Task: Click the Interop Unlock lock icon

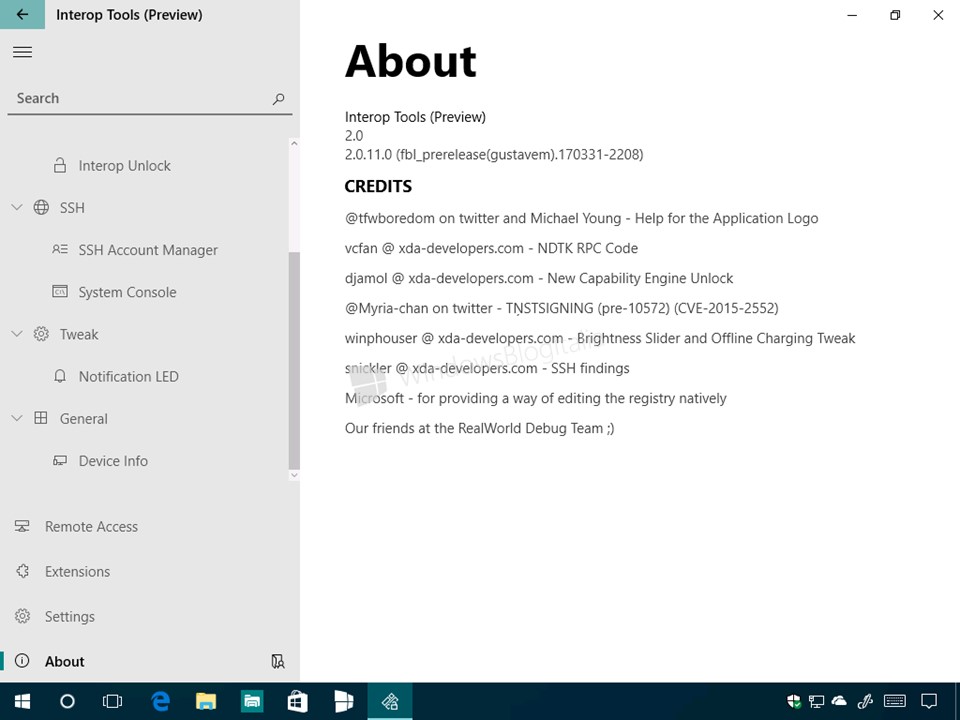Action: 59,165
